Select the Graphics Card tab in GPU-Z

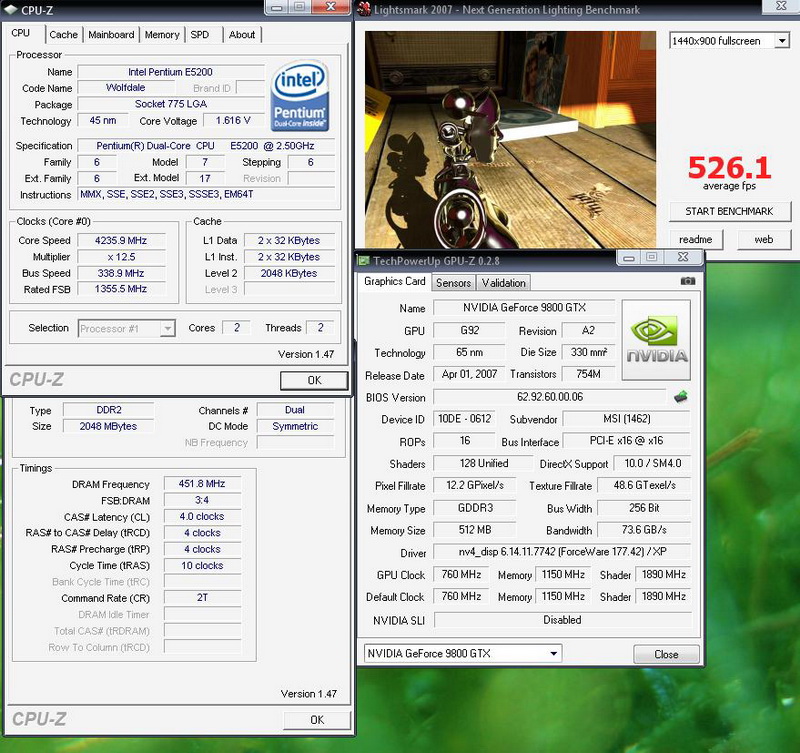click(394, 281)
